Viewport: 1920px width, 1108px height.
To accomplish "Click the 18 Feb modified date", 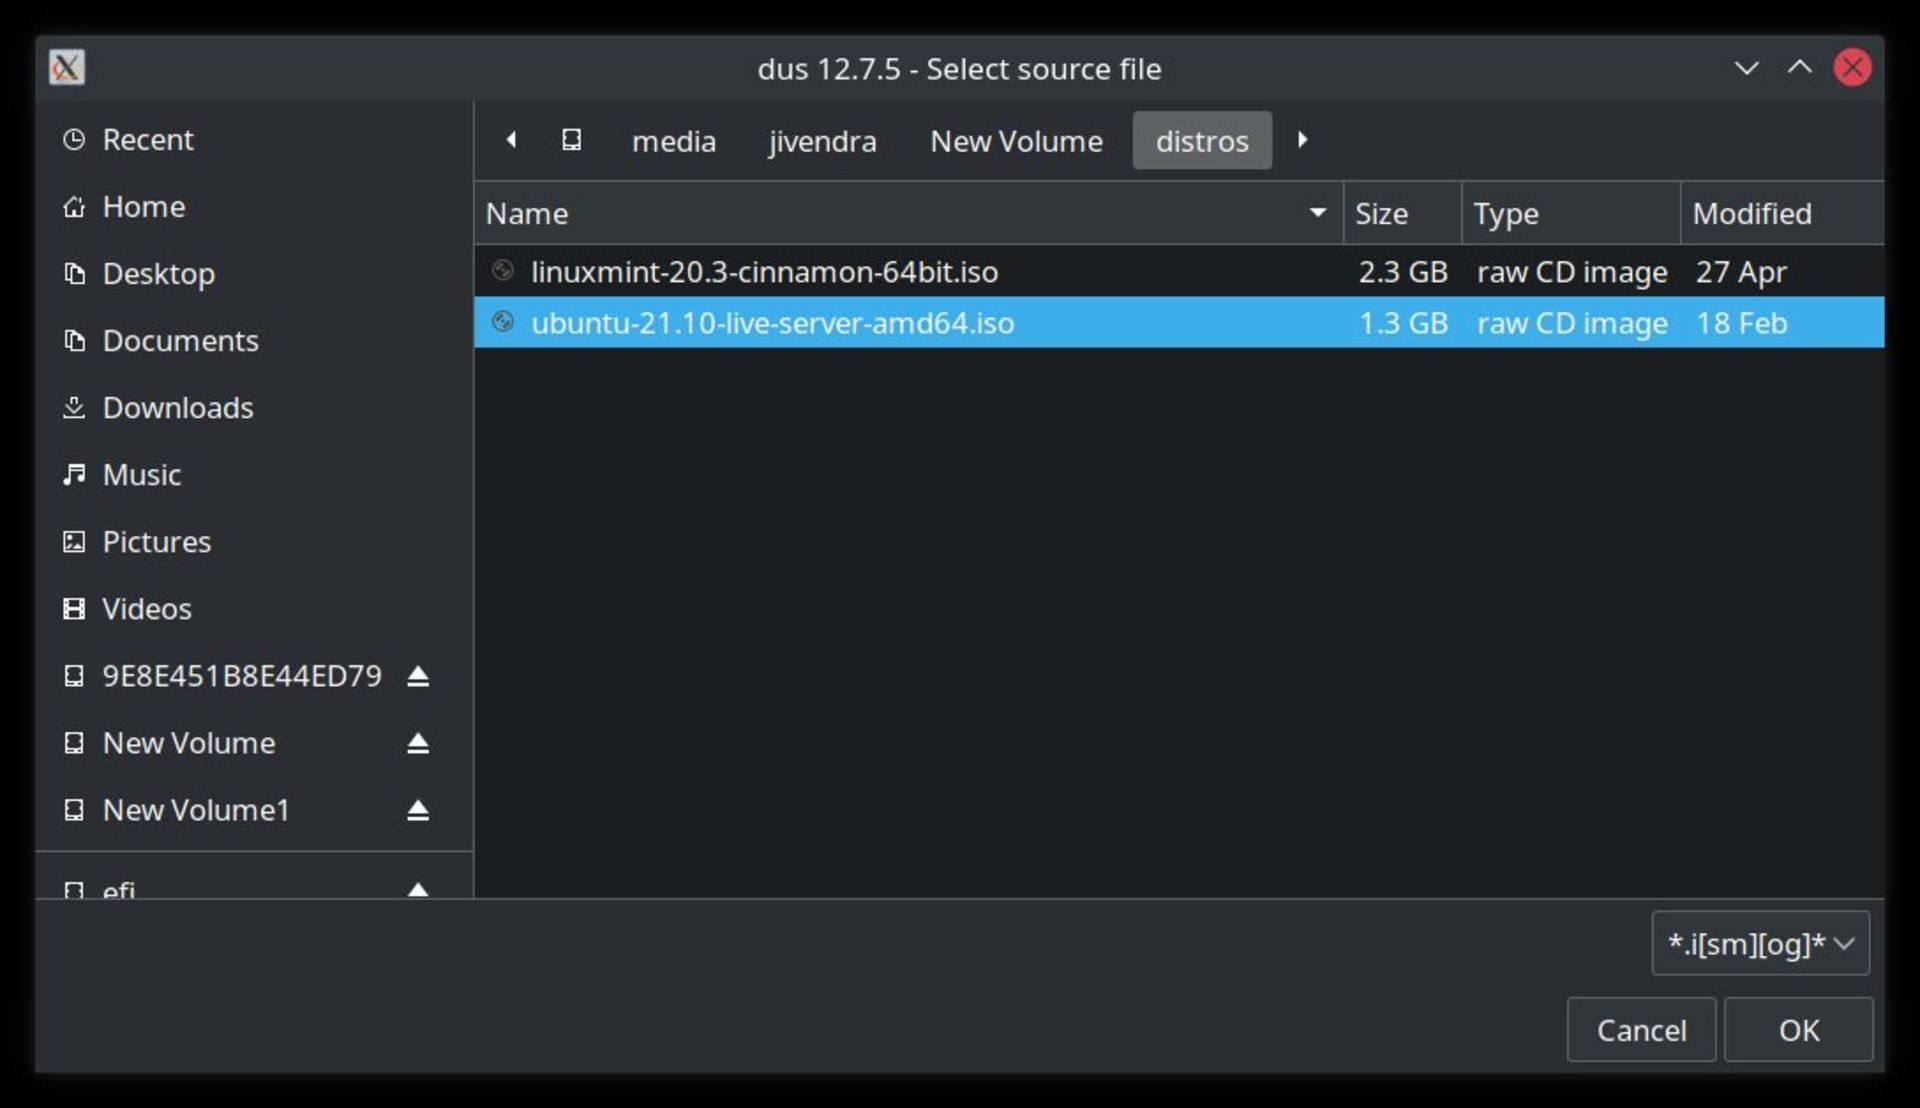I will [1741, 323].
